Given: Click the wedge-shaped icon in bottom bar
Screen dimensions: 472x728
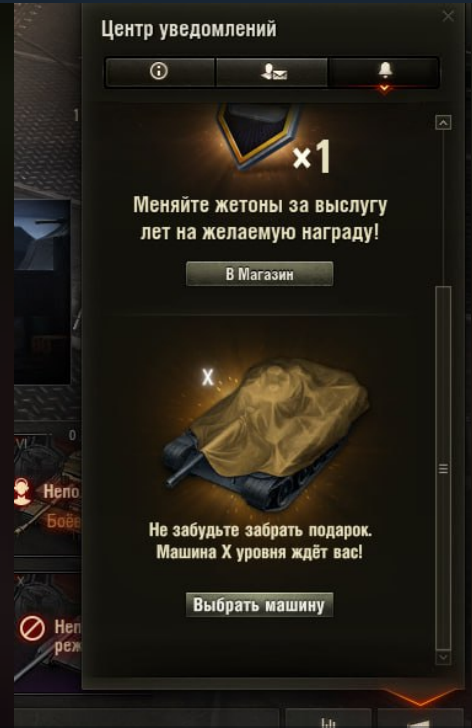Looking at the screenshot, I should 420,723.
